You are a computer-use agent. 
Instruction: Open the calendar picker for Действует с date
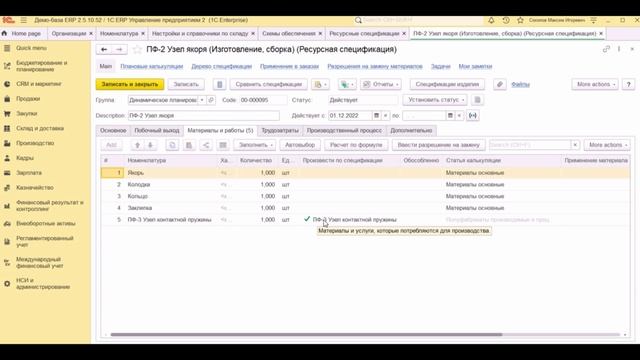376,116
